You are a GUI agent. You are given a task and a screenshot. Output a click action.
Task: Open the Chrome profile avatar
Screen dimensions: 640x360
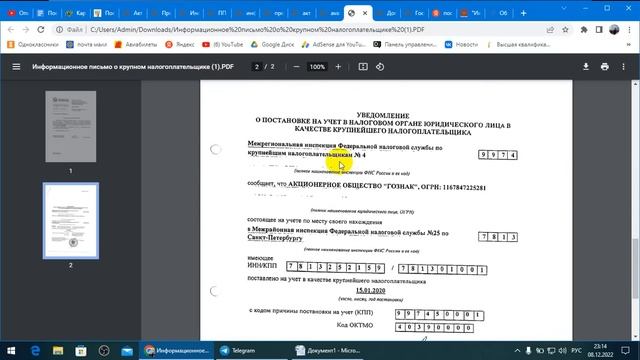(x=614, y=29)
